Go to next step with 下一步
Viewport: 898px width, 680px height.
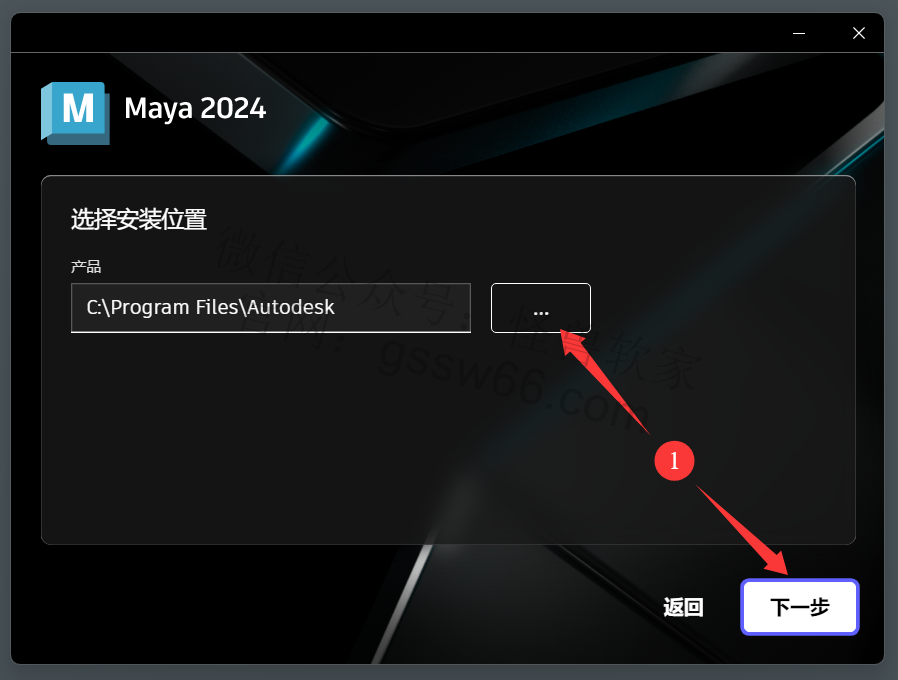799,607
